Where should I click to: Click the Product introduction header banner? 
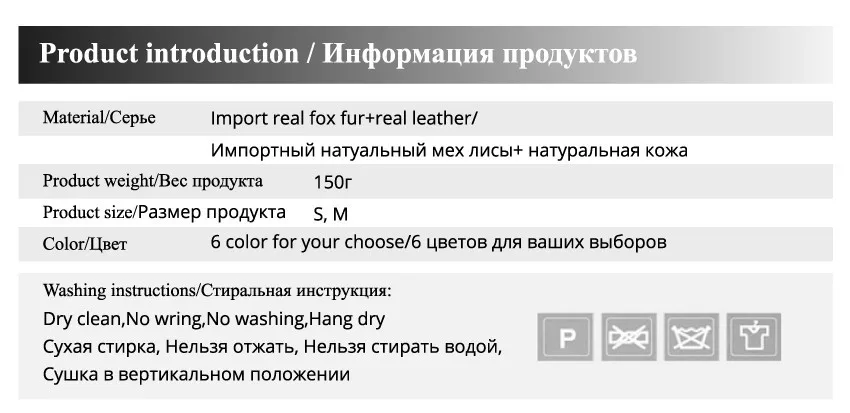coord(426,55)
